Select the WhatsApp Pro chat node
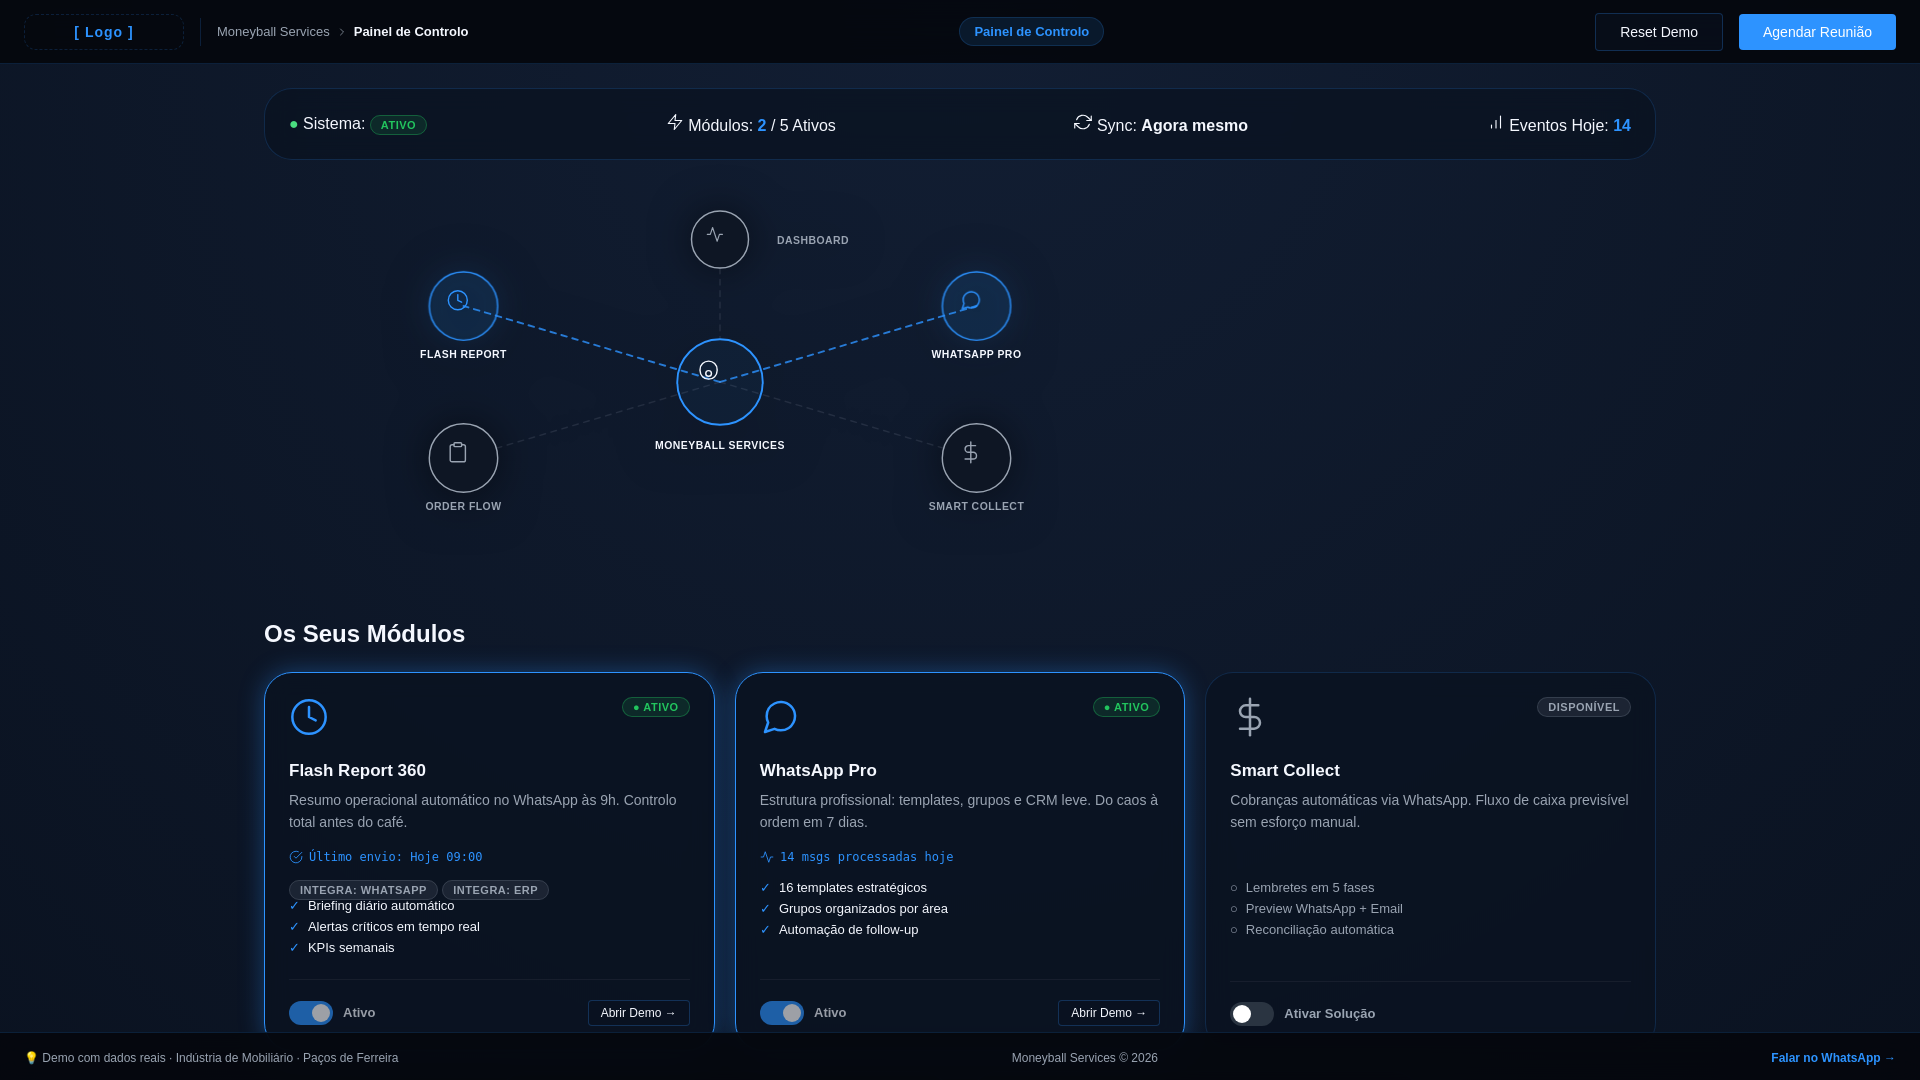 pos(976,306)
